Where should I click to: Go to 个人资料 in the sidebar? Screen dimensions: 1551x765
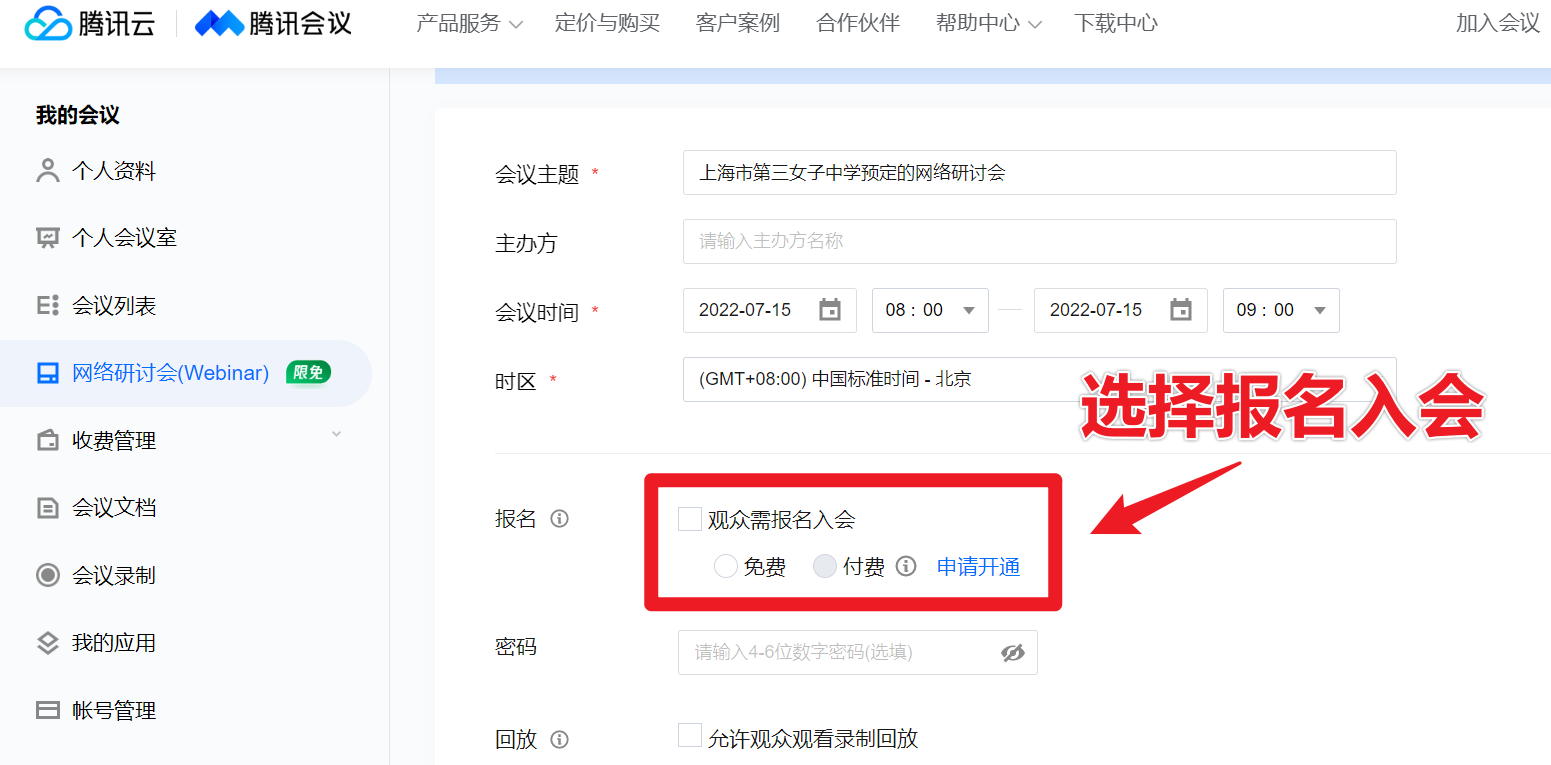[x=114, y=171]
